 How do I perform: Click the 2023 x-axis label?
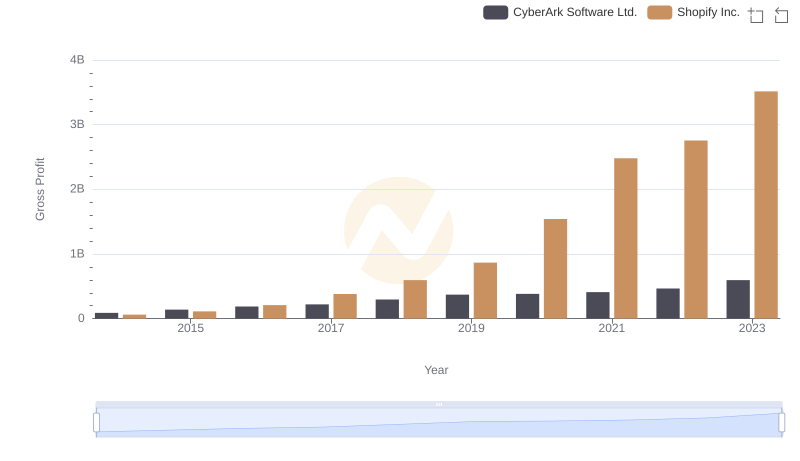(x=752, y=328)
